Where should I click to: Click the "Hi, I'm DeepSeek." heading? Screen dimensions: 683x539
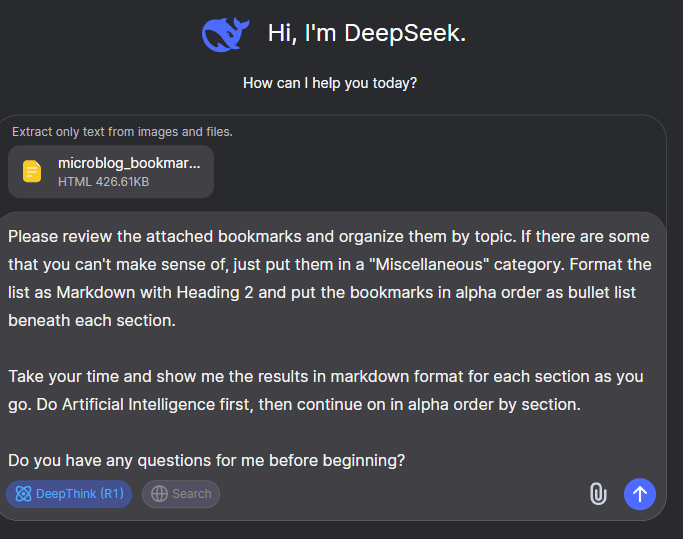[366, 33]
